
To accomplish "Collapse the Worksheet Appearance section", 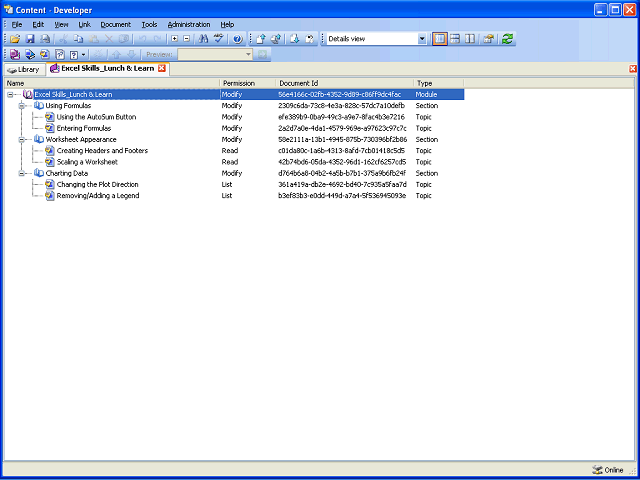I will point(21,140).
